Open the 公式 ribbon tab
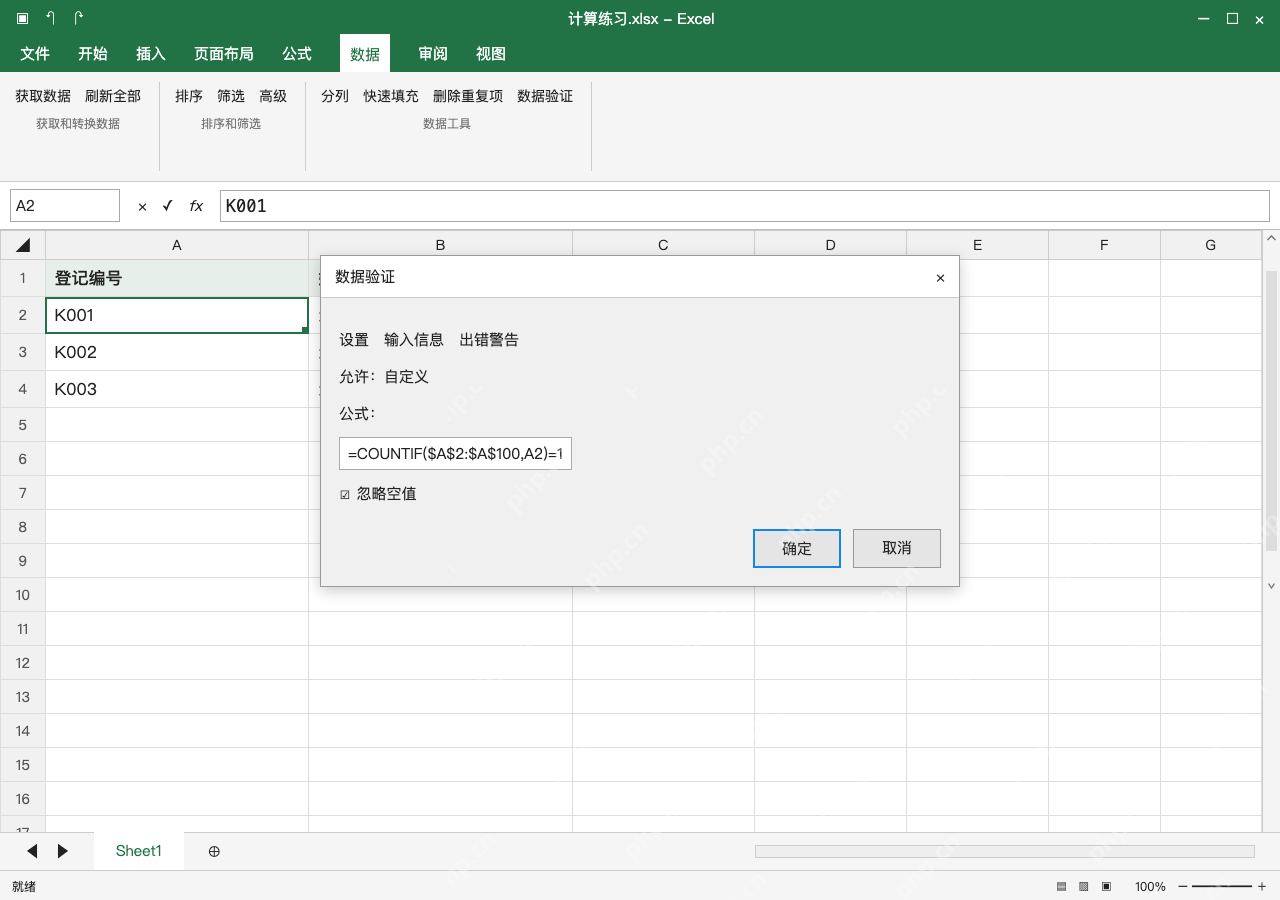1280x900 pixels. tap(297, 54)
